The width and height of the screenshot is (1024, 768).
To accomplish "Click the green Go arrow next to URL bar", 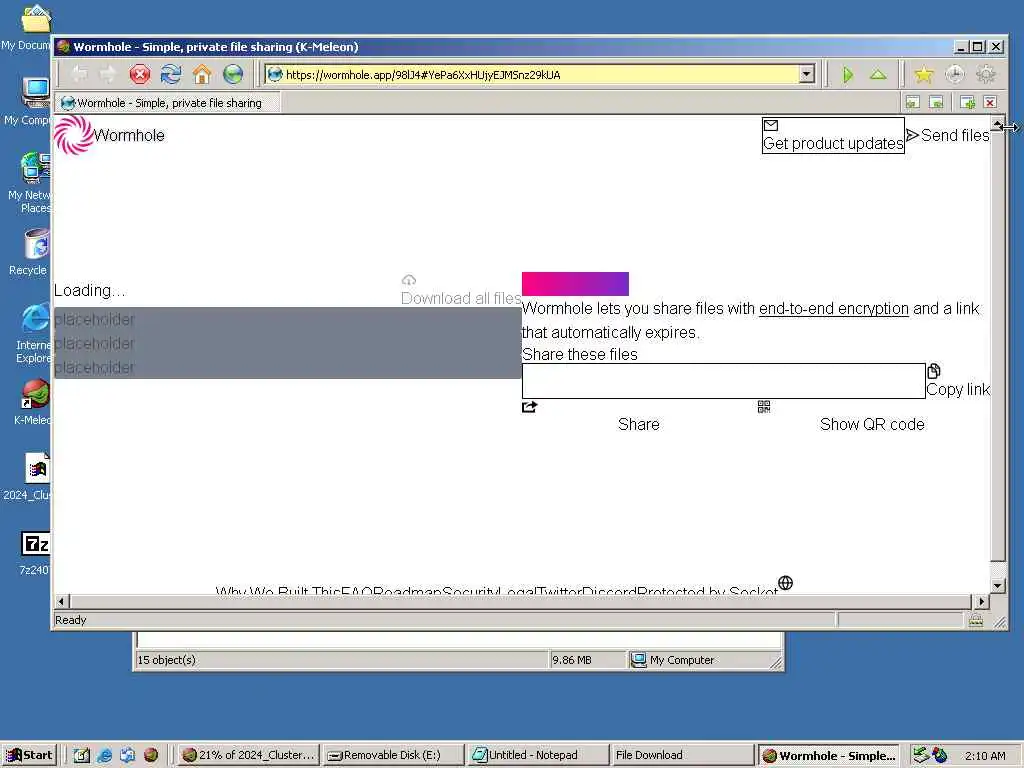I will click(x=848, y=74).
